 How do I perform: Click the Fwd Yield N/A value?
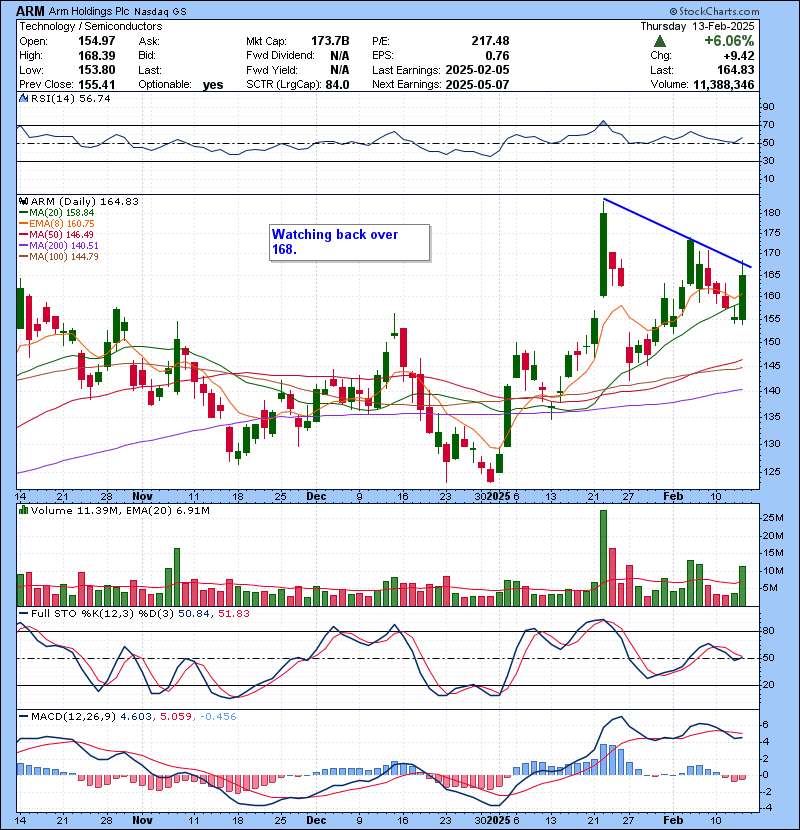[339, 70]
